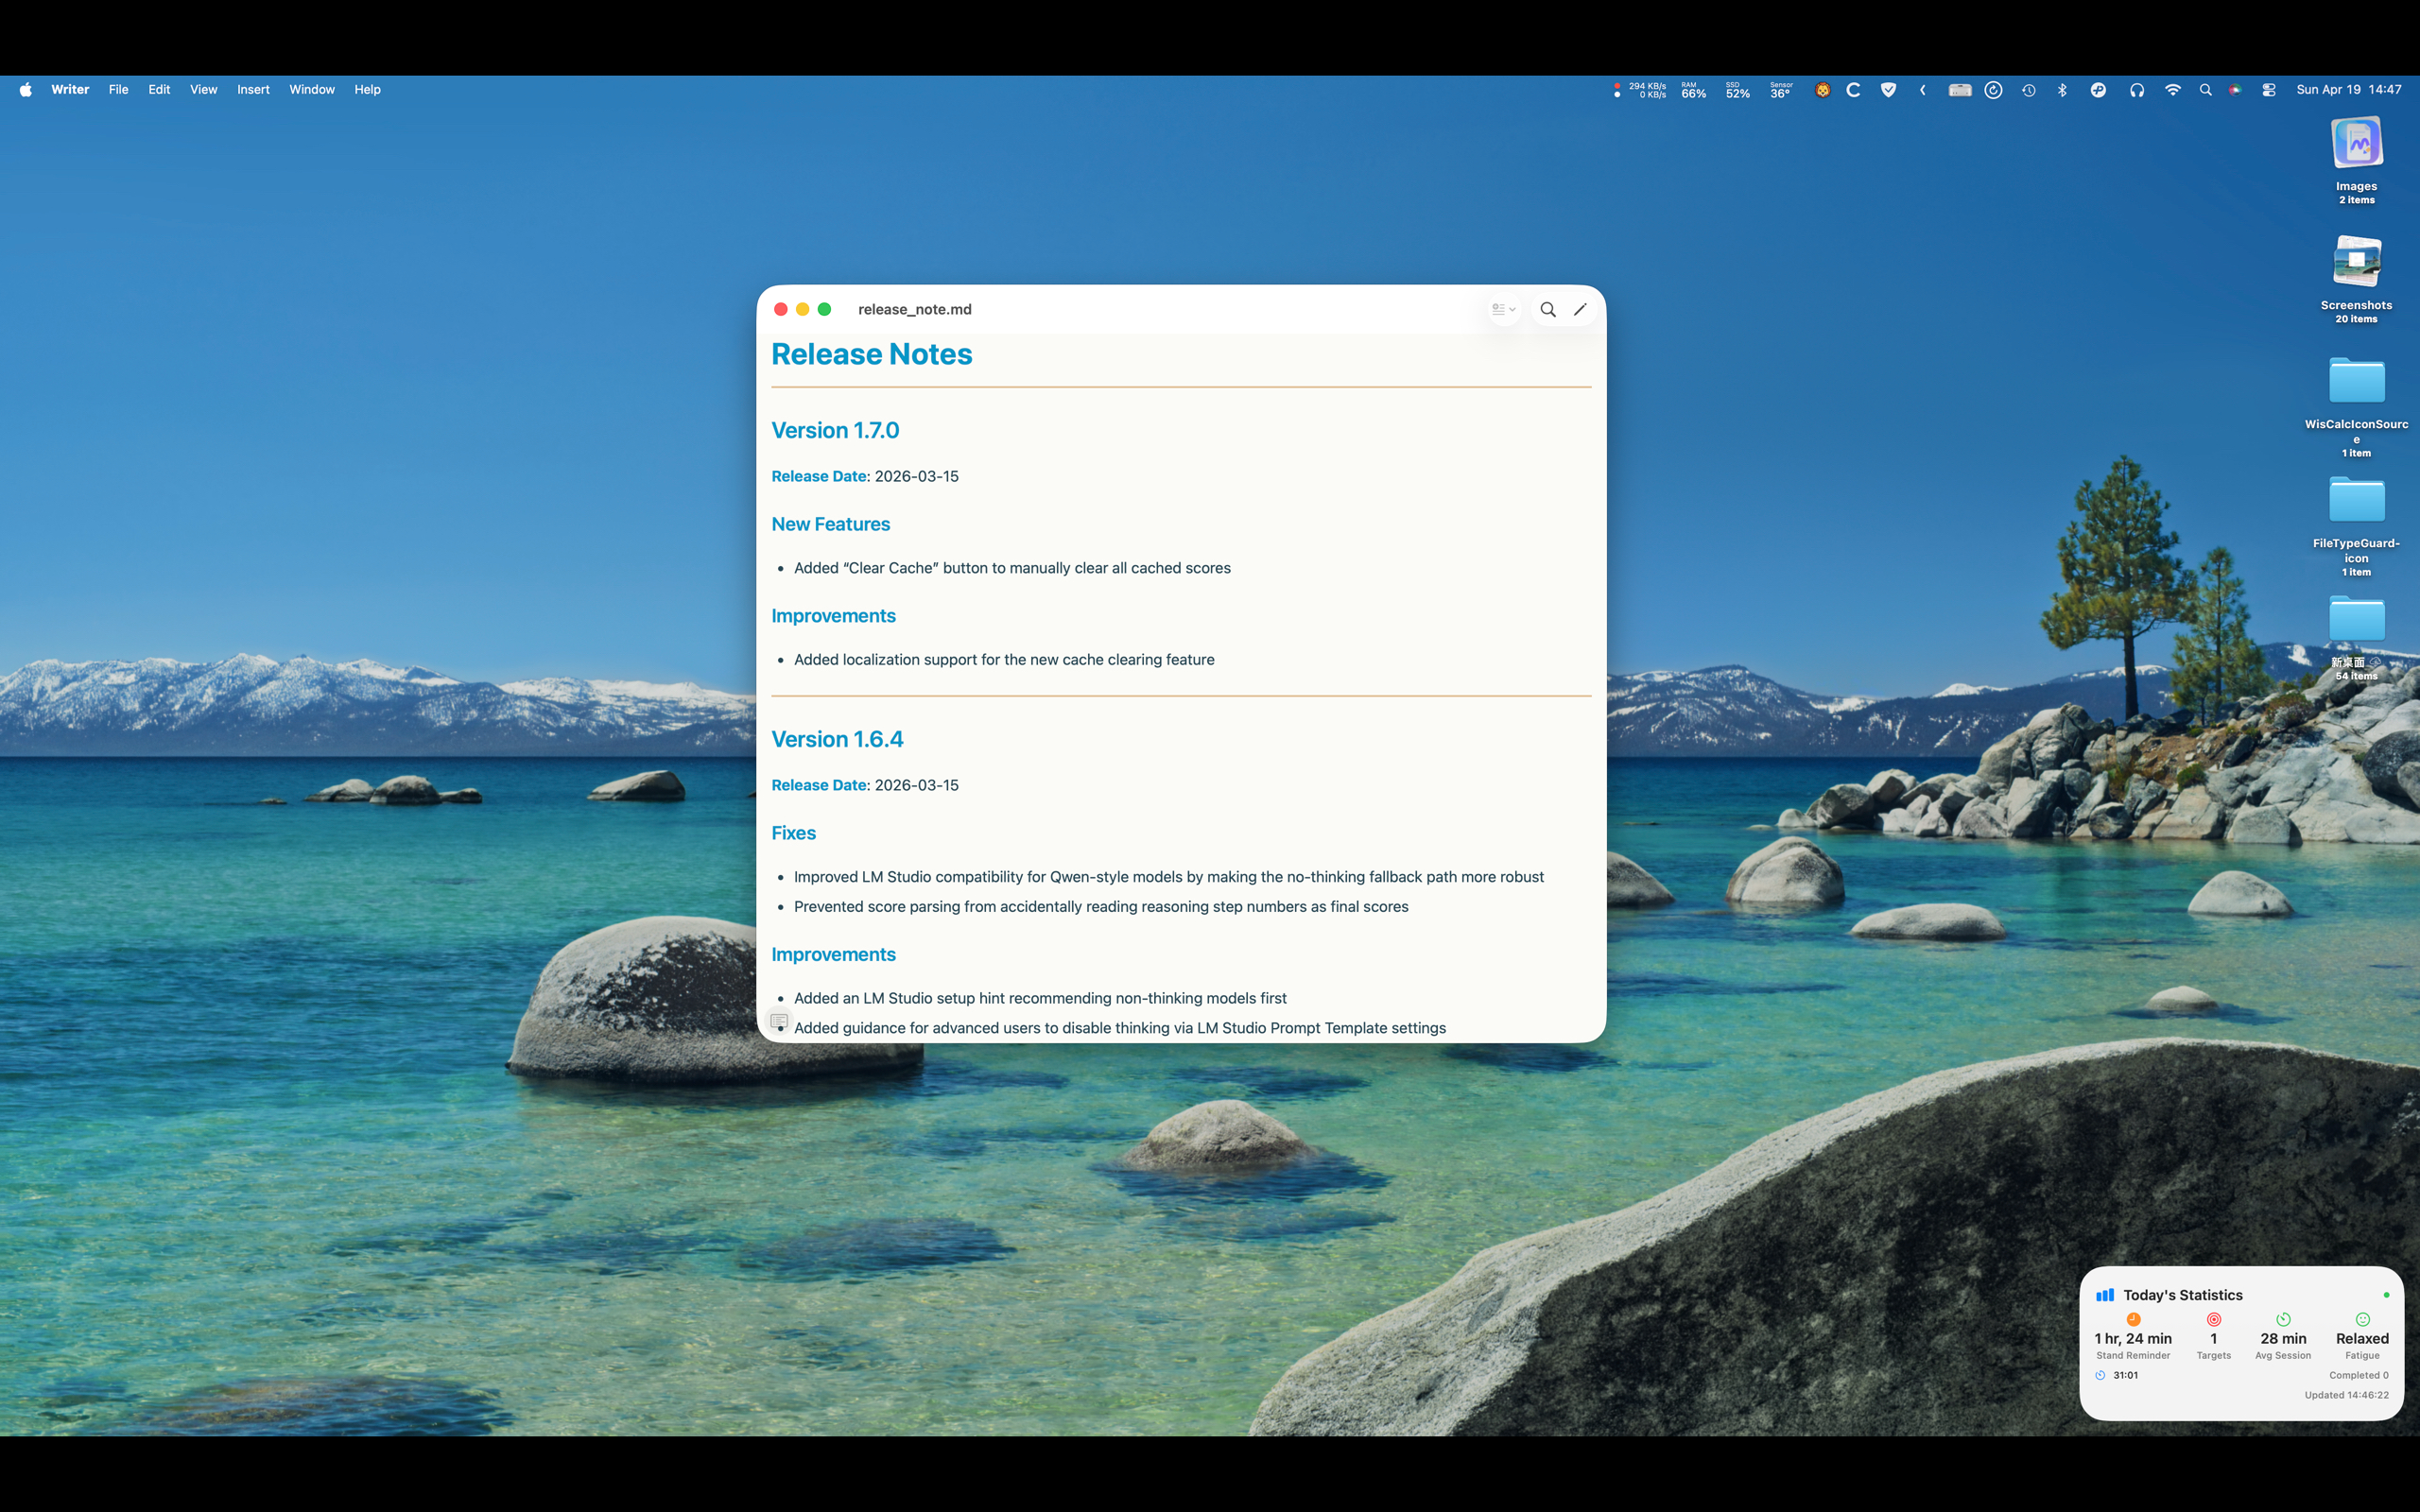Click the Relaxed Fatigue stat in widget

tap(2362, 1337)
